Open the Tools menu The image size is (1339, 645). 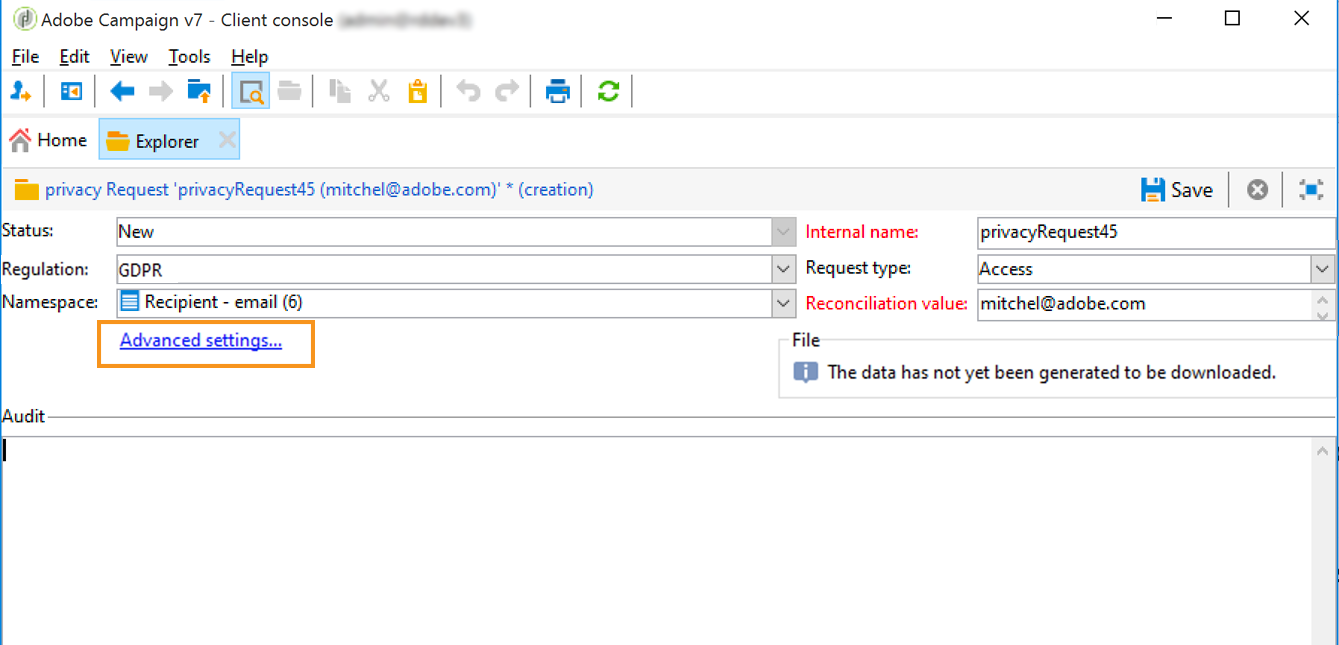click(x=189, y=57)
